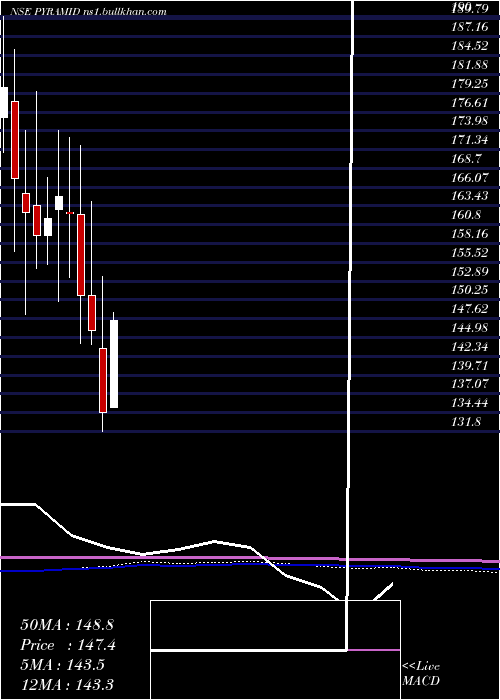Click the 181.88 price axis label
Image resolution: width=500 pixels, height=700 pixels.
[470, 65]
